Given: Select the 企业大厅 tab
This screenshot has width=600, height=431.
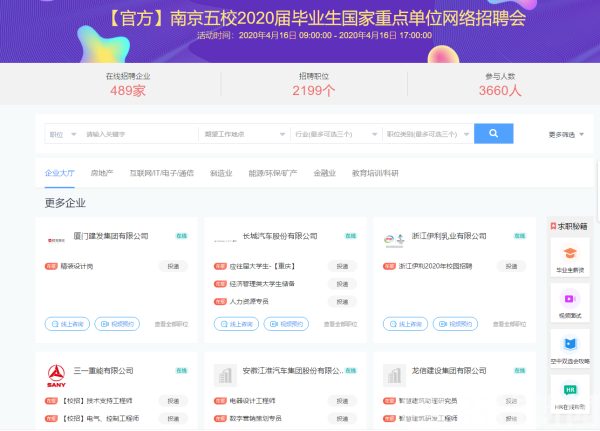Looking at the screenshot, I should [59, 173].
